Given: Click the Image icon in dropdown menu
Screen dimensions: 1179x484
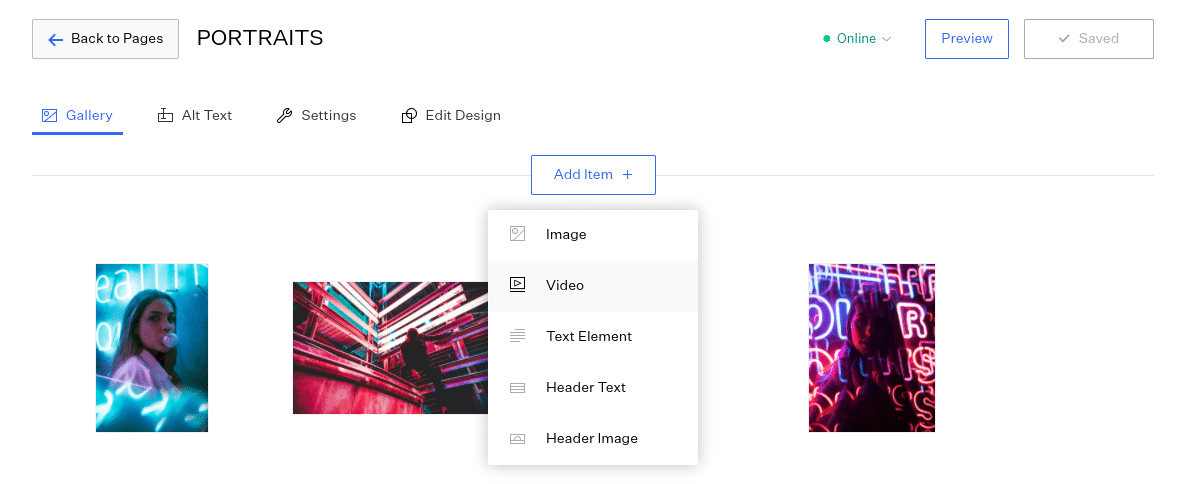Looking at the screenshot, I should [517, 234].
